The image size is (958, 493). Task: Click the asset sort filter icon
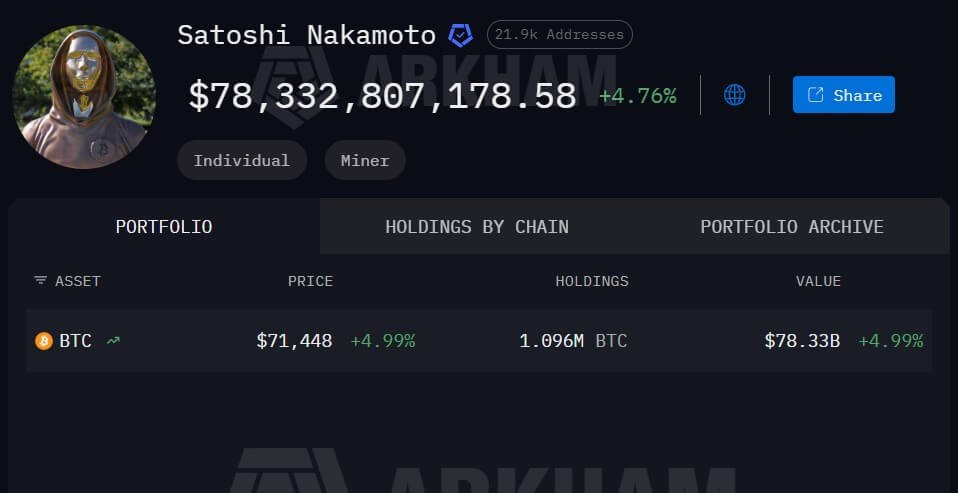40,281
